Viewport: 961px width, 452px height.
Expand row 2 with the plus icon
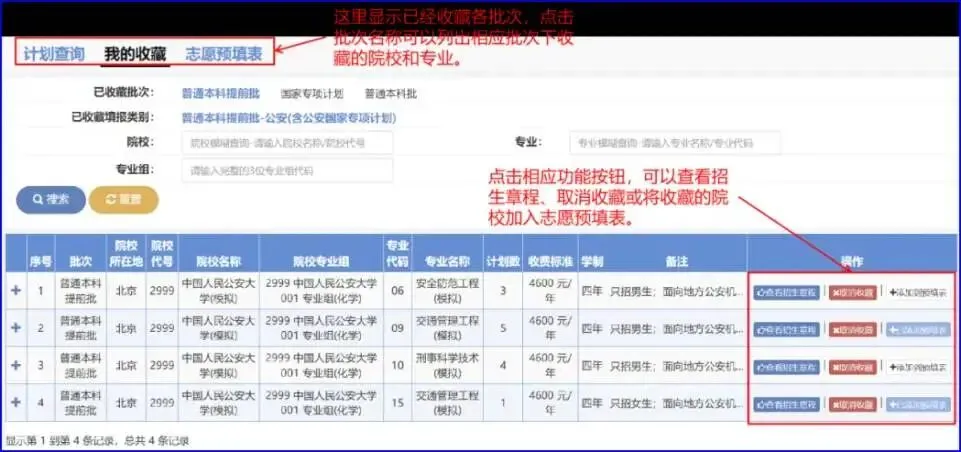[x=16, y=328]
